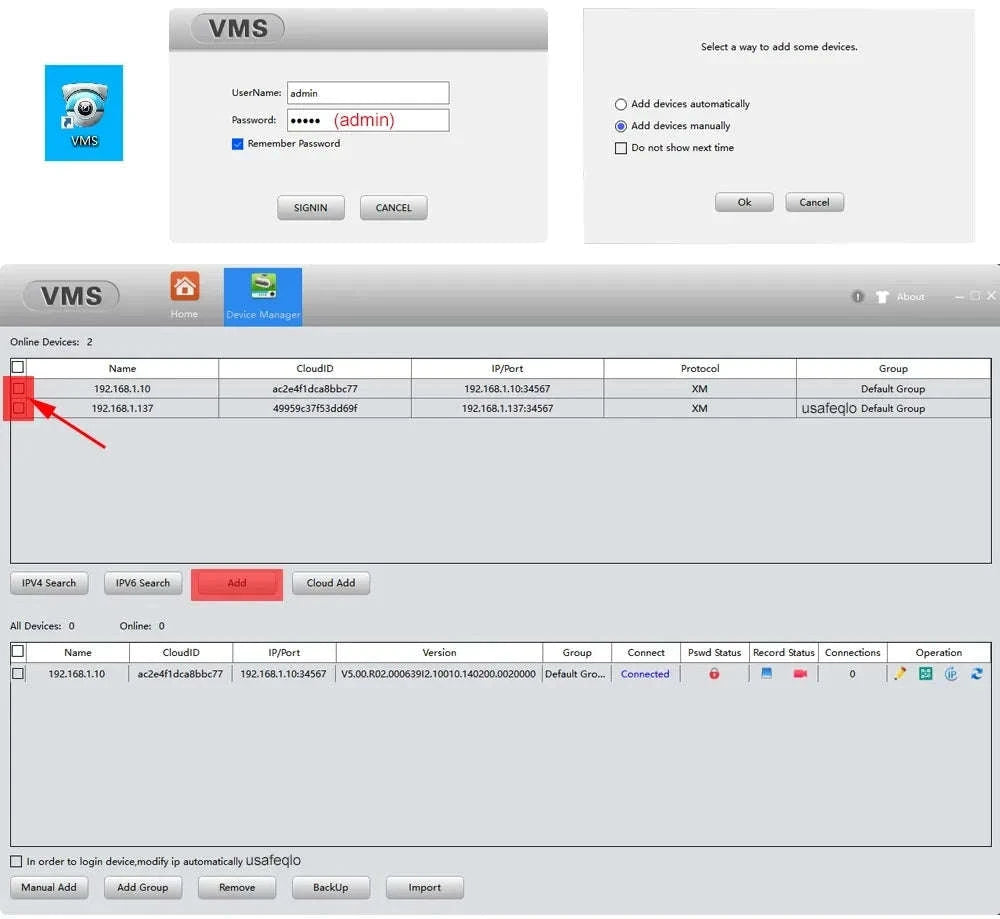Click the 192.168.1.137:34567 IP/Port cell
The image size is (1000, 919).
507,408
